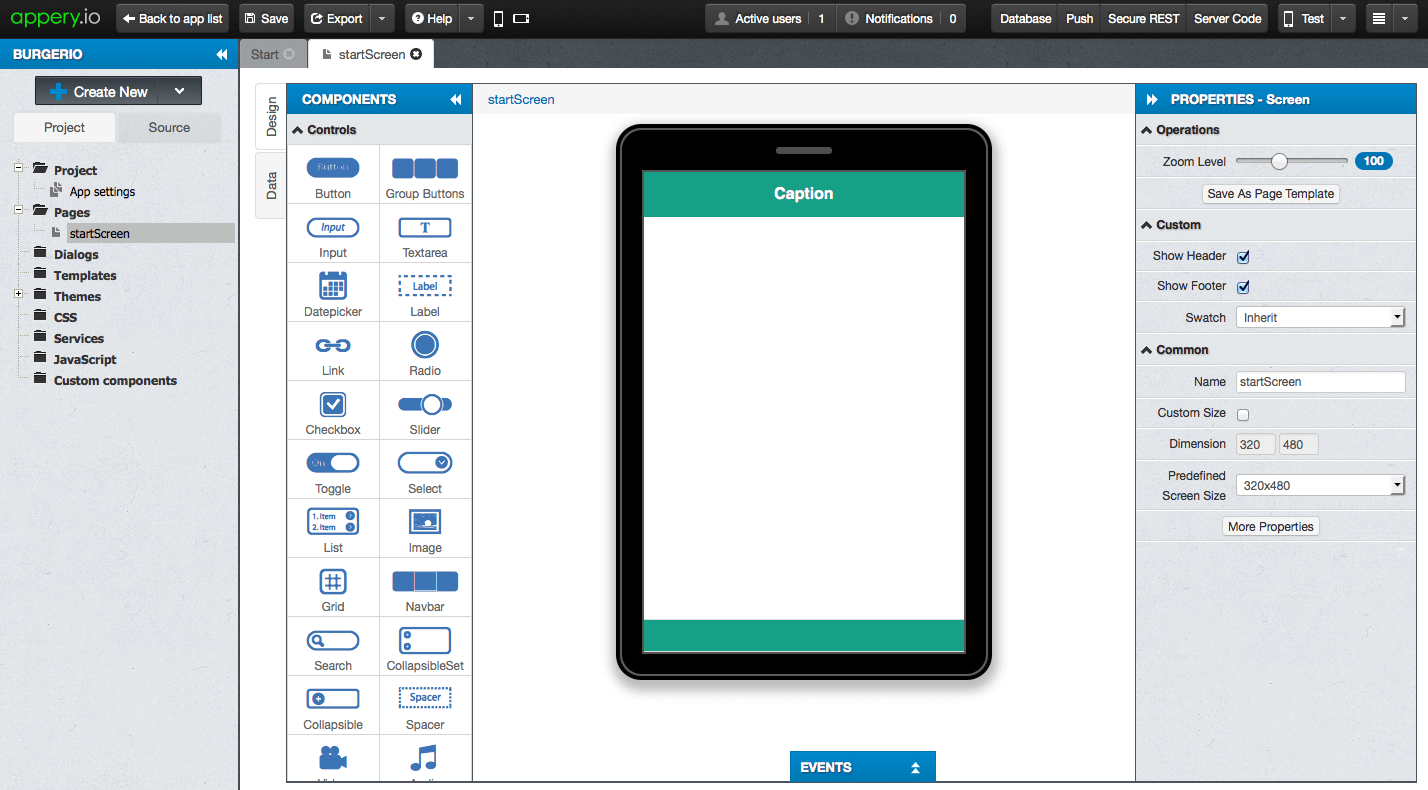
Task: Open the Predefined Screen Size dropdown
Action: tap(1320, 486)
